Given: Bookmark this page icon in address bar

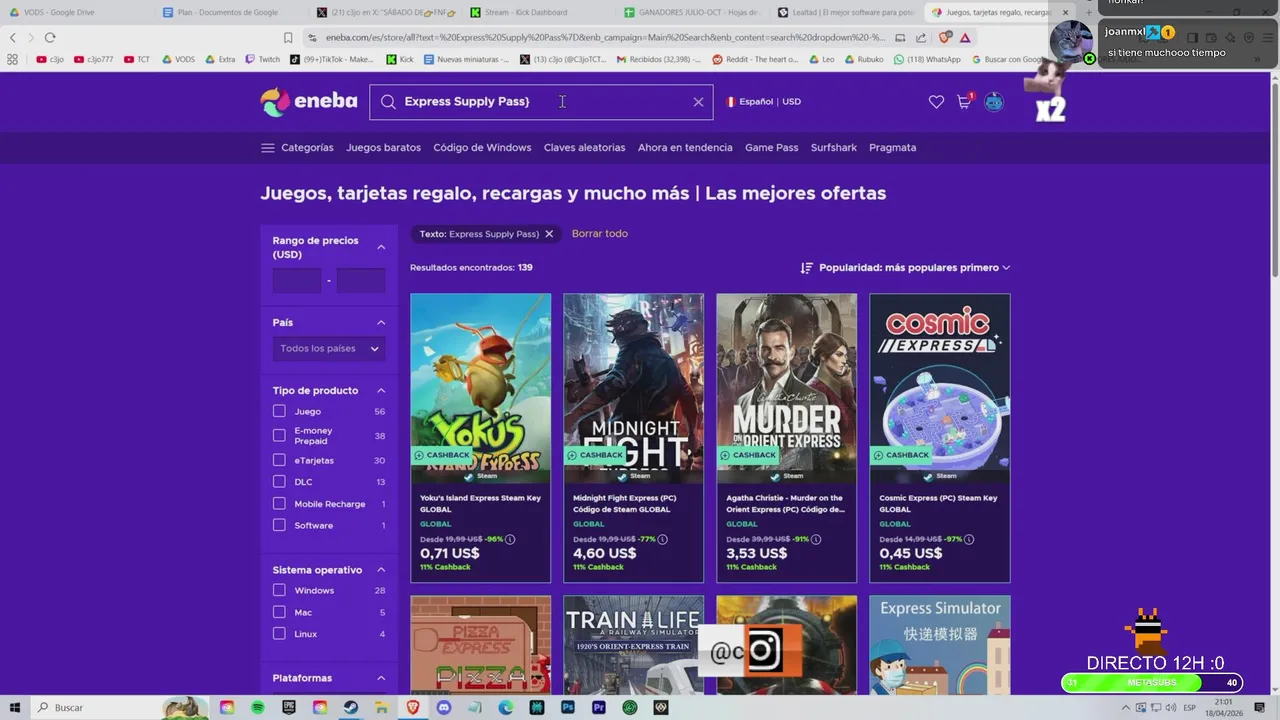Looking at the screenshot, I should tap(288, 37).
